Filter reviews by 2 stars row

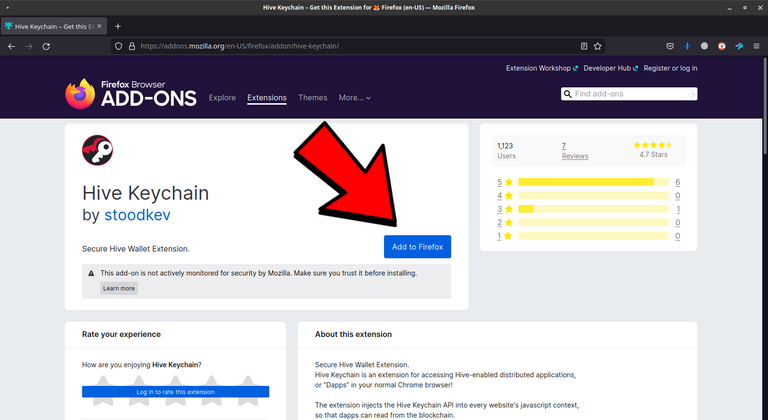589,222
